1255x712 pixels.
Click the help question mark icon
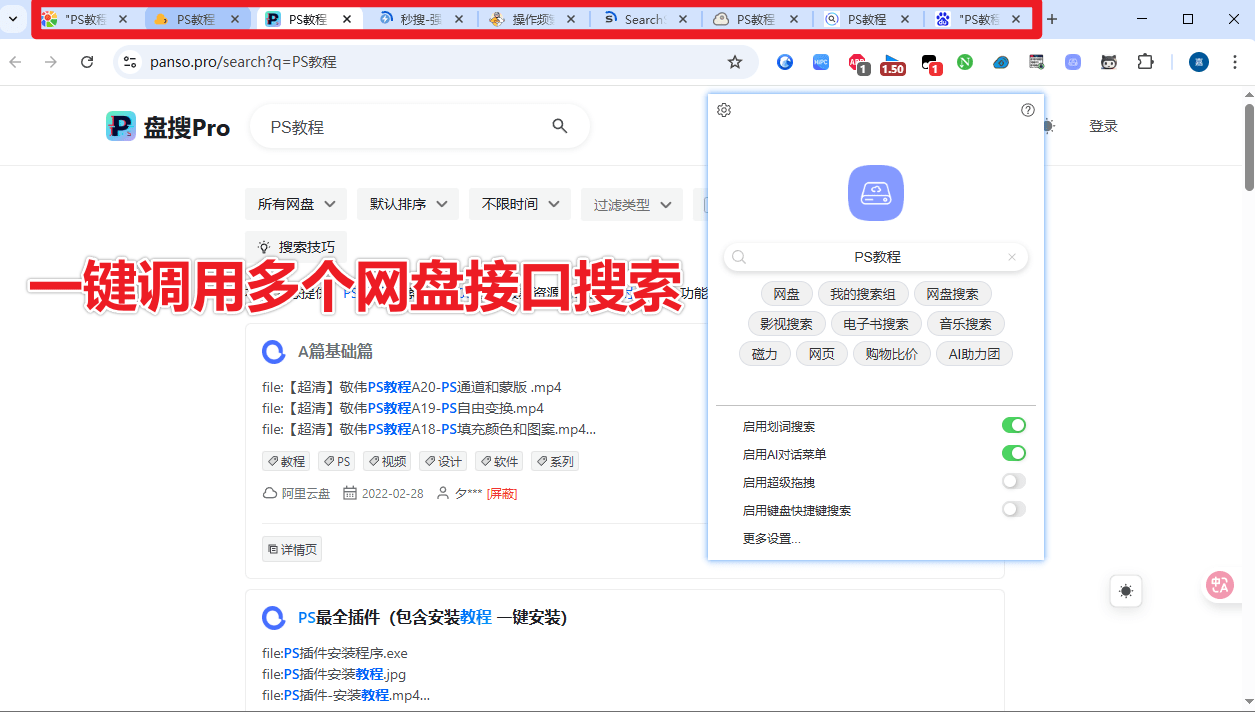click(1028, 110)
